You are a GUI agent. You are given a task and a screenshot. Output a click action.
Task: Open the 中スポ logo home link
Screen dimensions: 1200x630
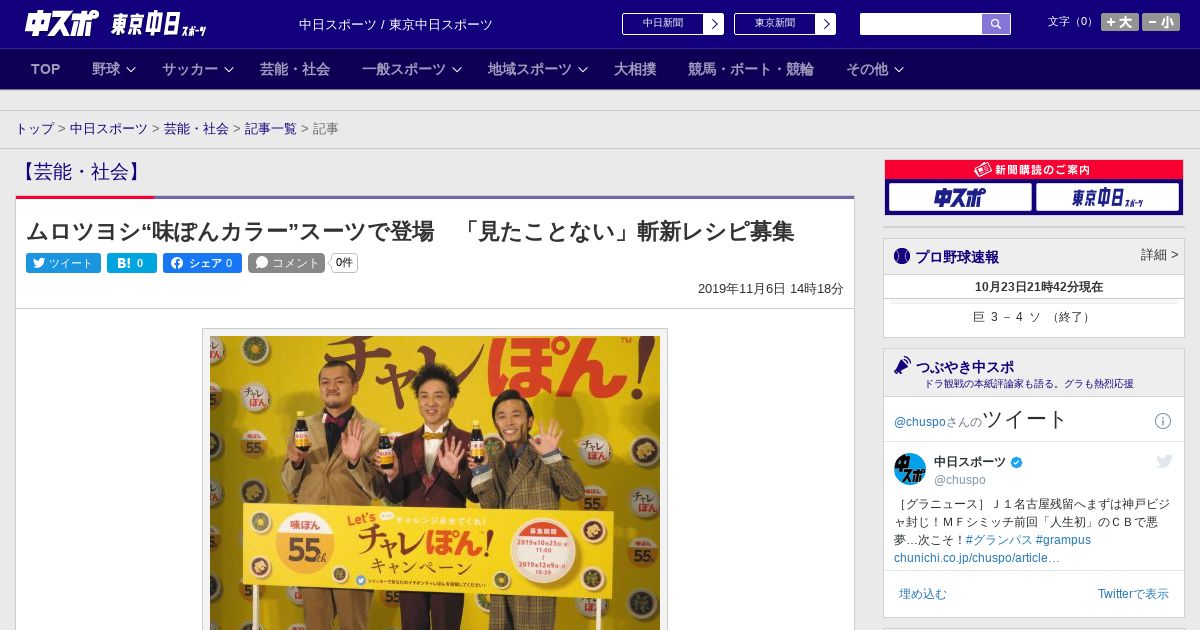pyautogui.click(x=61, y=23)
